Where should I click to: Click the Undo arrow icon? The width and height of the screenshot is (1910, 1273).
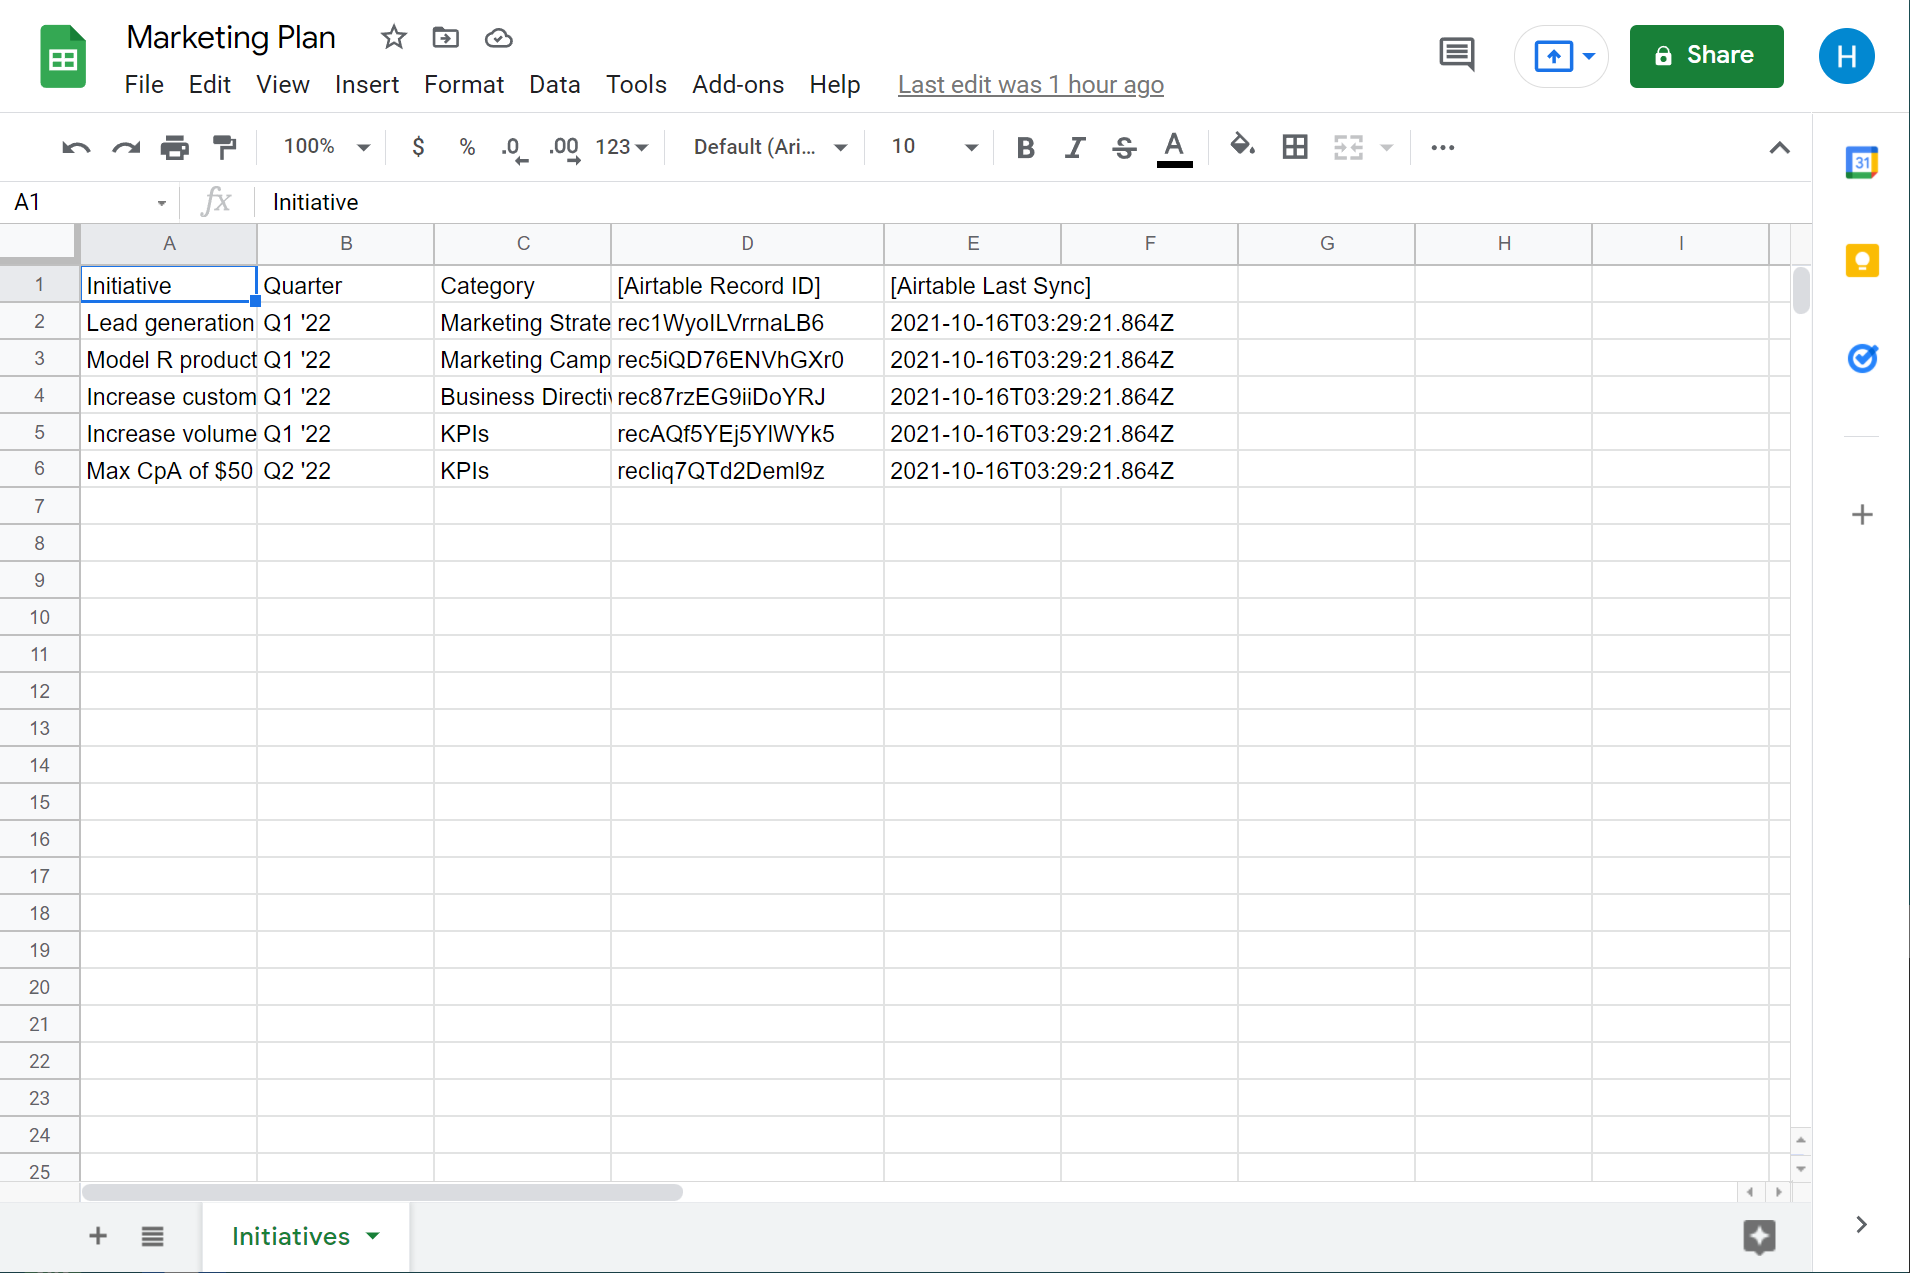pyautogui.click(x=76, y=148)
